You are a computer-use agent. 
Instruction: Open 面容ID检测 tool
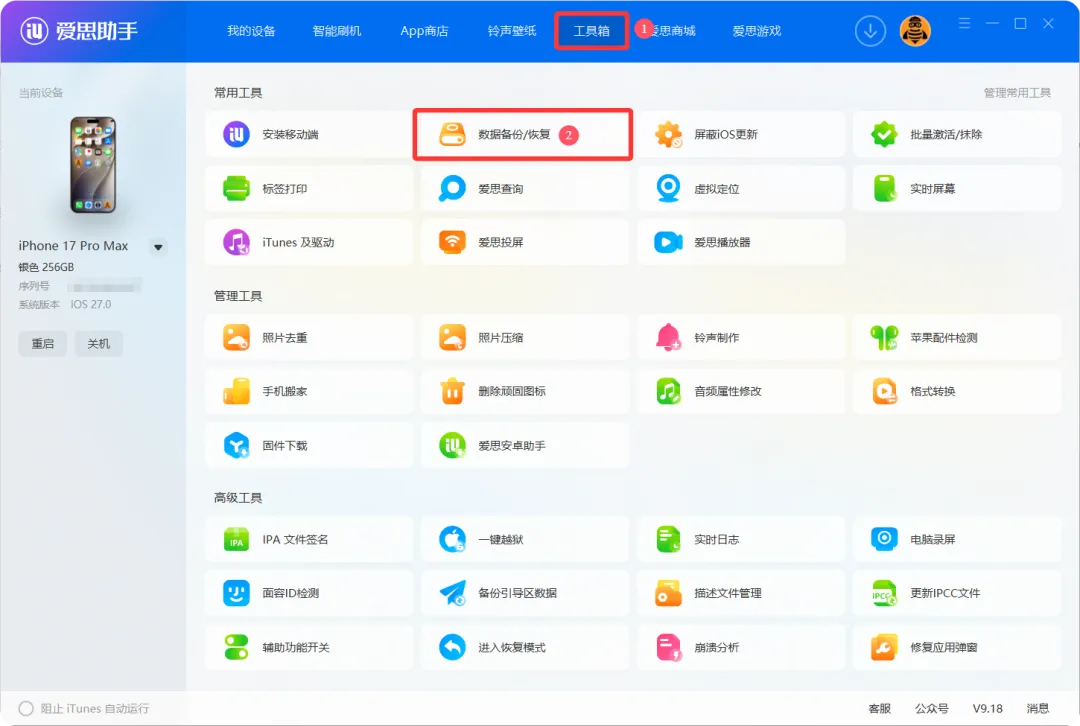click(309, 593)
